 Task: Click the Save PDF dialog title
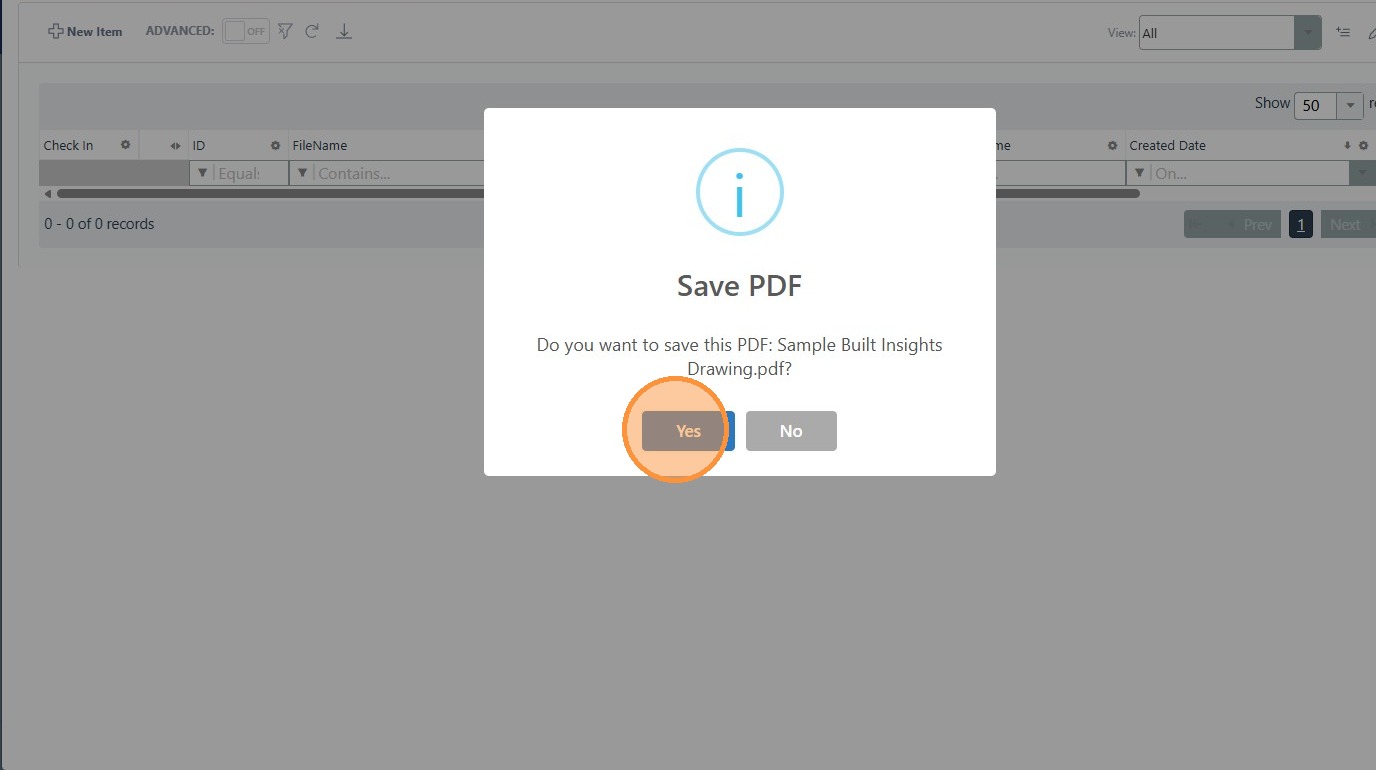pos(740,286)
